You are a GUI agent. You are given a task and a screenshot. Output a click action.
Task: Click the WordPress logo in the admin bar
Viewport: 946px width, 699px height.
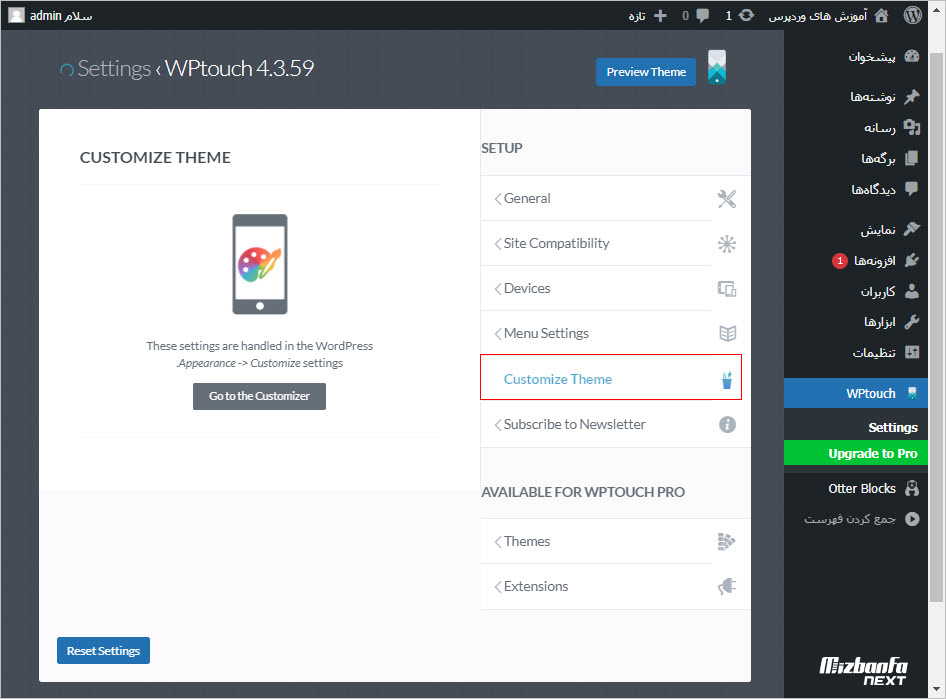tap(912, 15)
